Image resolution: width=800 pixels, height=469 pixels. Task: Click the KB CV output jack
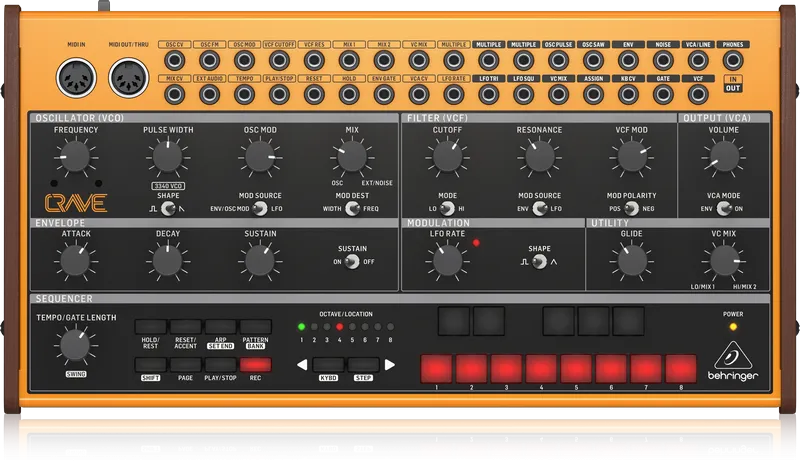coord(628,95)
